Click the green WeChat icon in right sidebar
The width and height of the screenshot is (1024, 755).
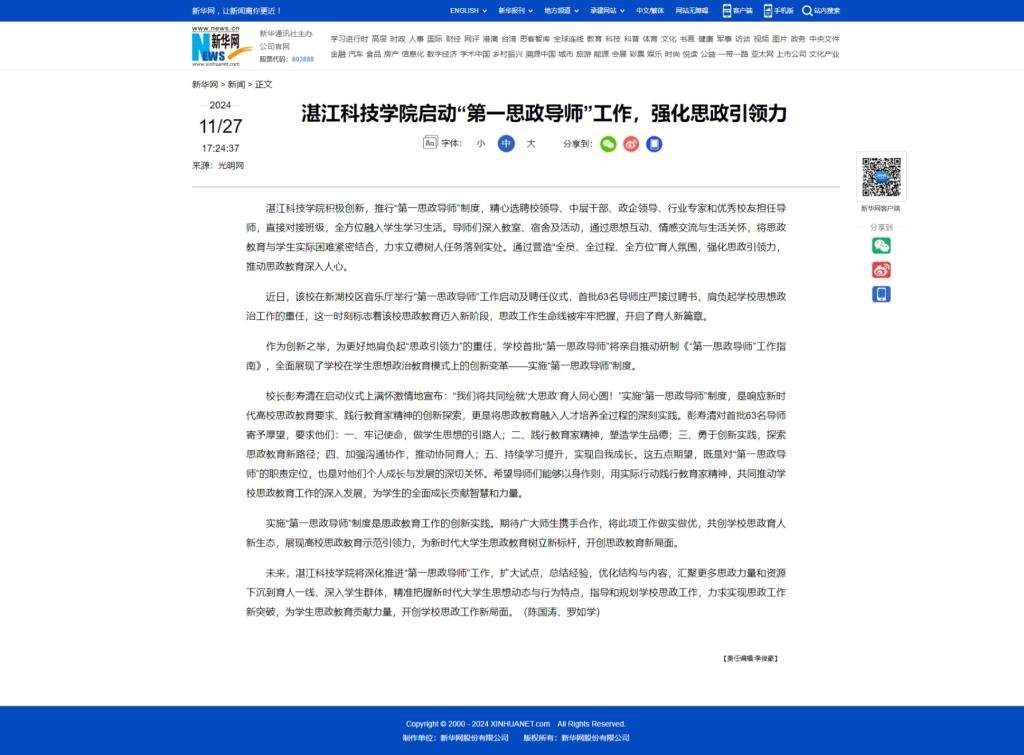pyautogui.click(x=881, y=246)
